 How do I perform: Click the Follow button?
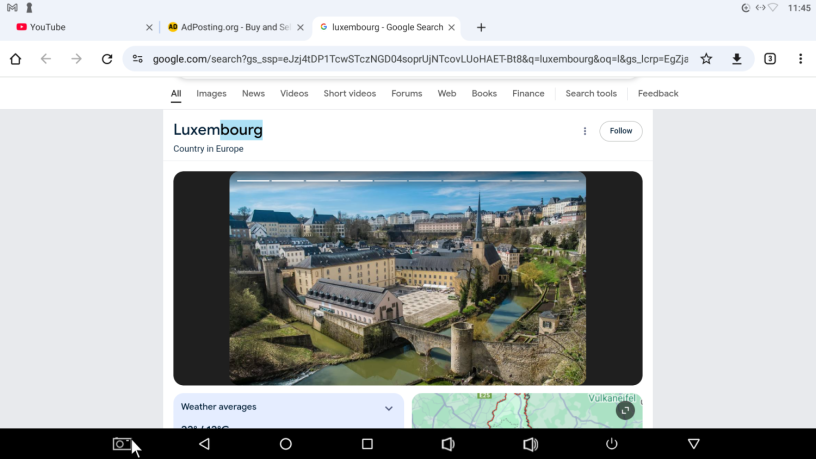621,131
